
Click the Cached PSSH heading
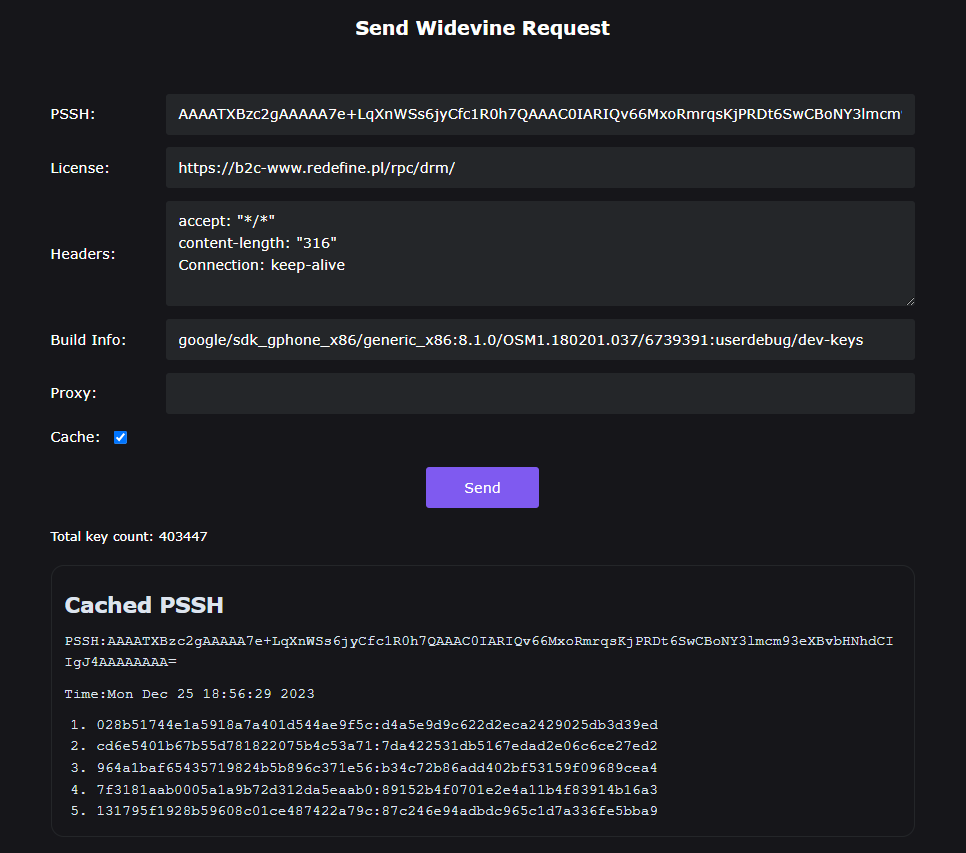tap(144, 605)
